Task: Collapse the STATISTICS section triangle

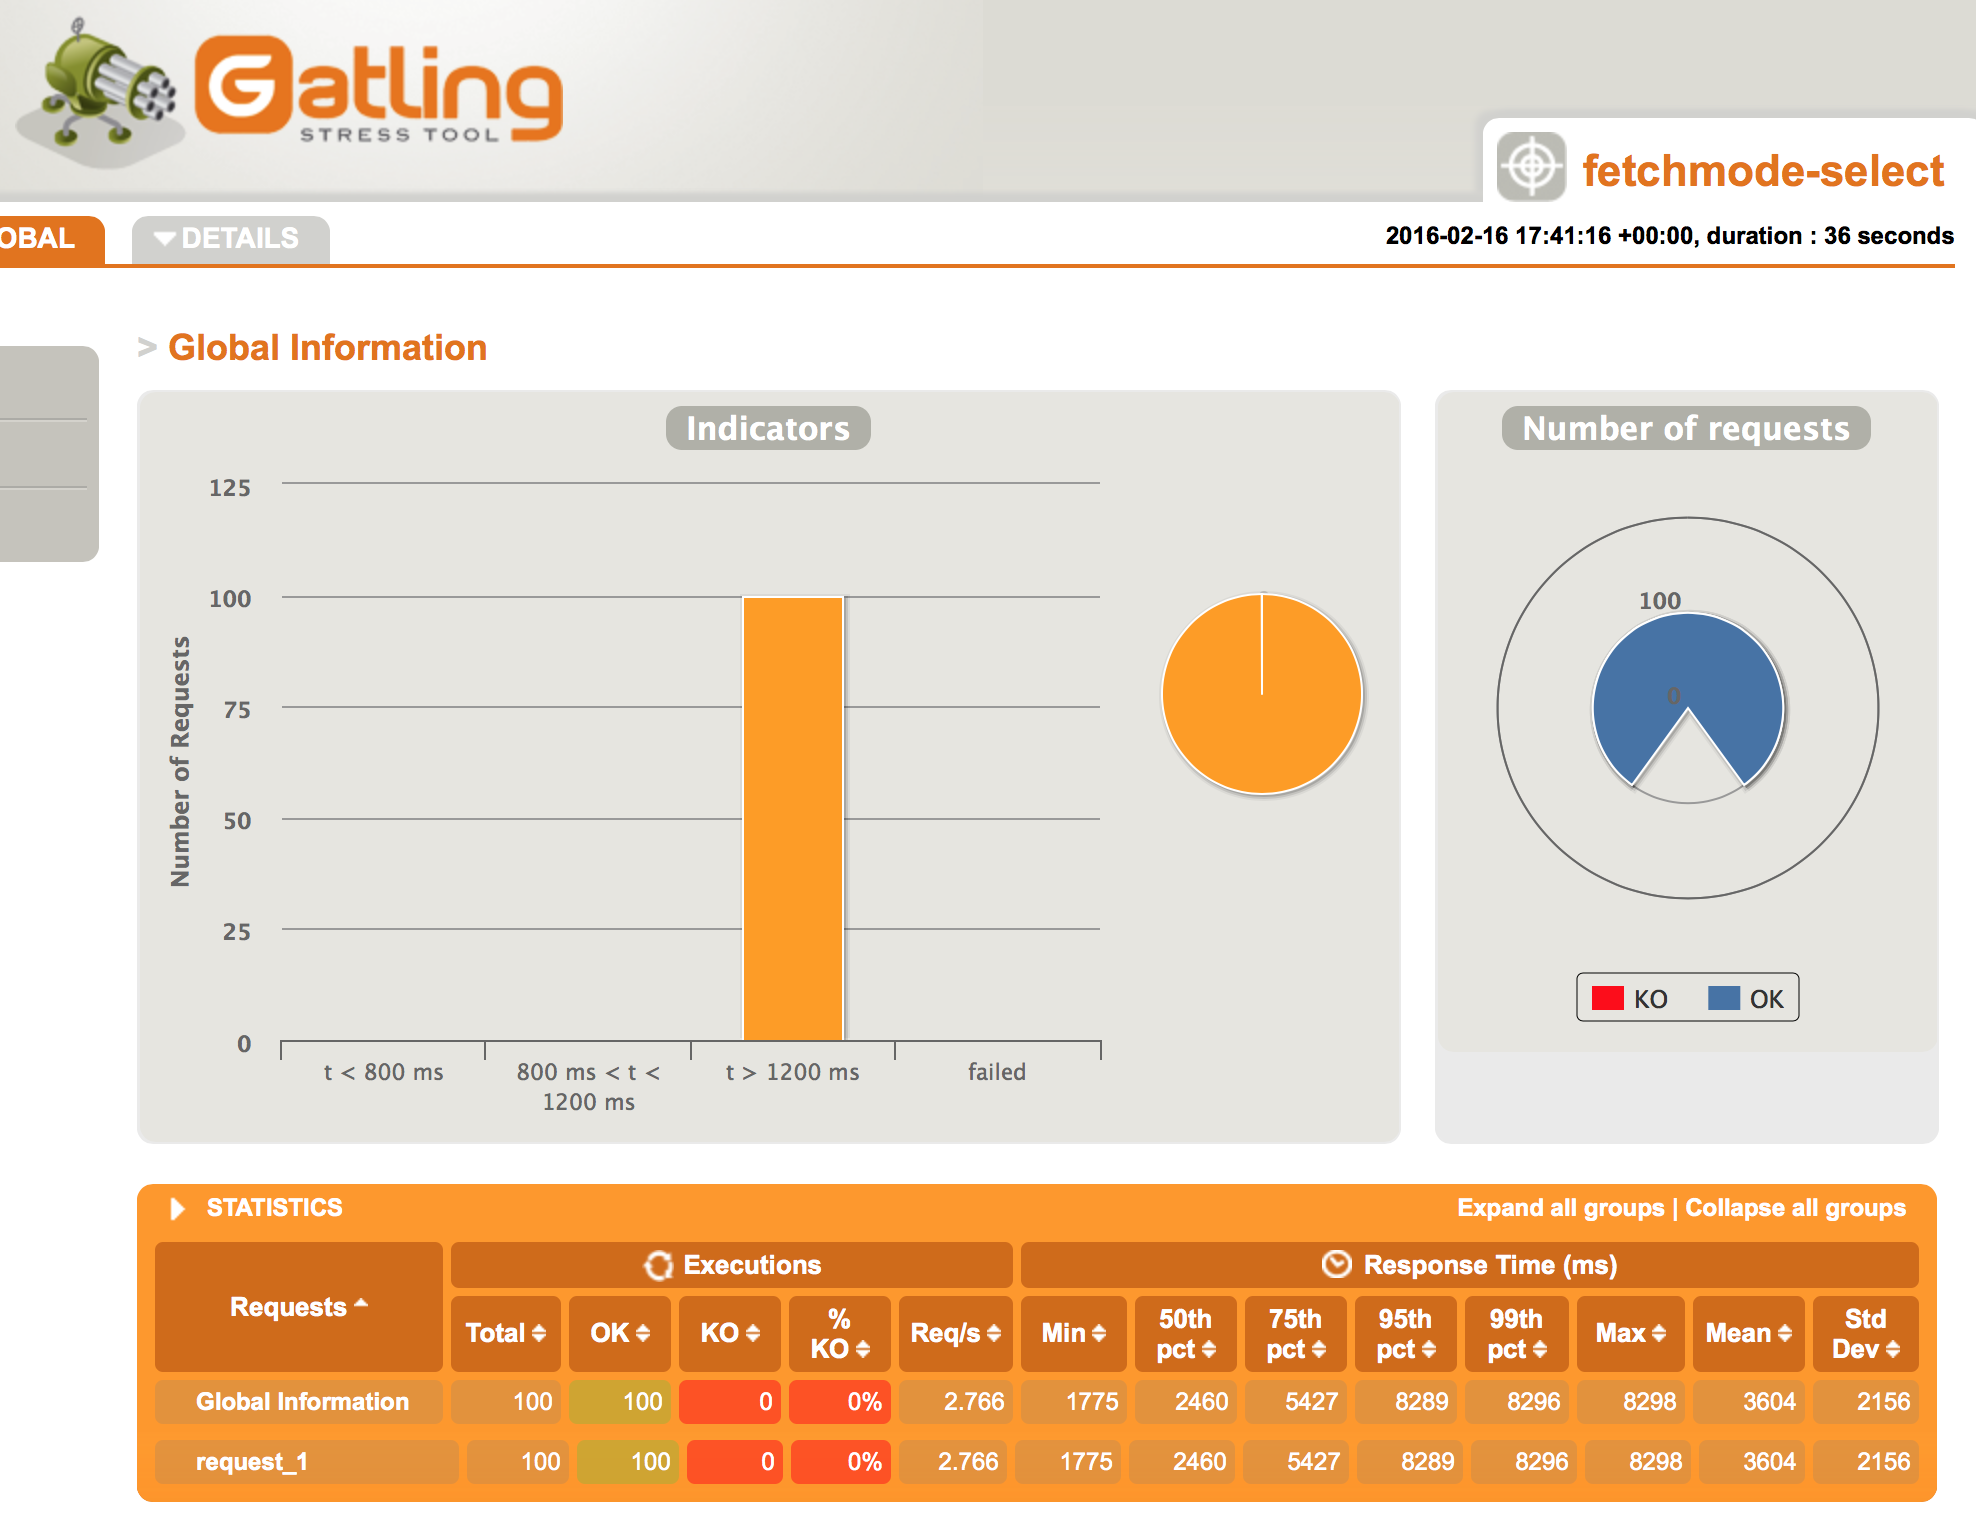Action: (x=178, y=1208)
